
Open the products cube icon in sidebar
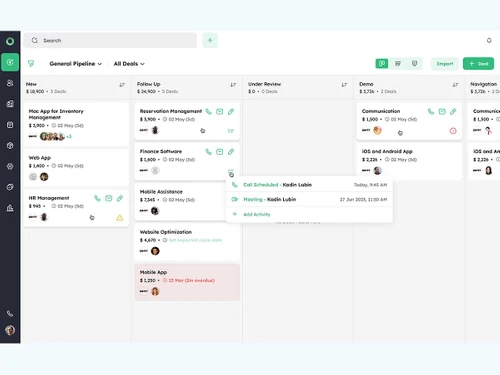tap(10, 145)
